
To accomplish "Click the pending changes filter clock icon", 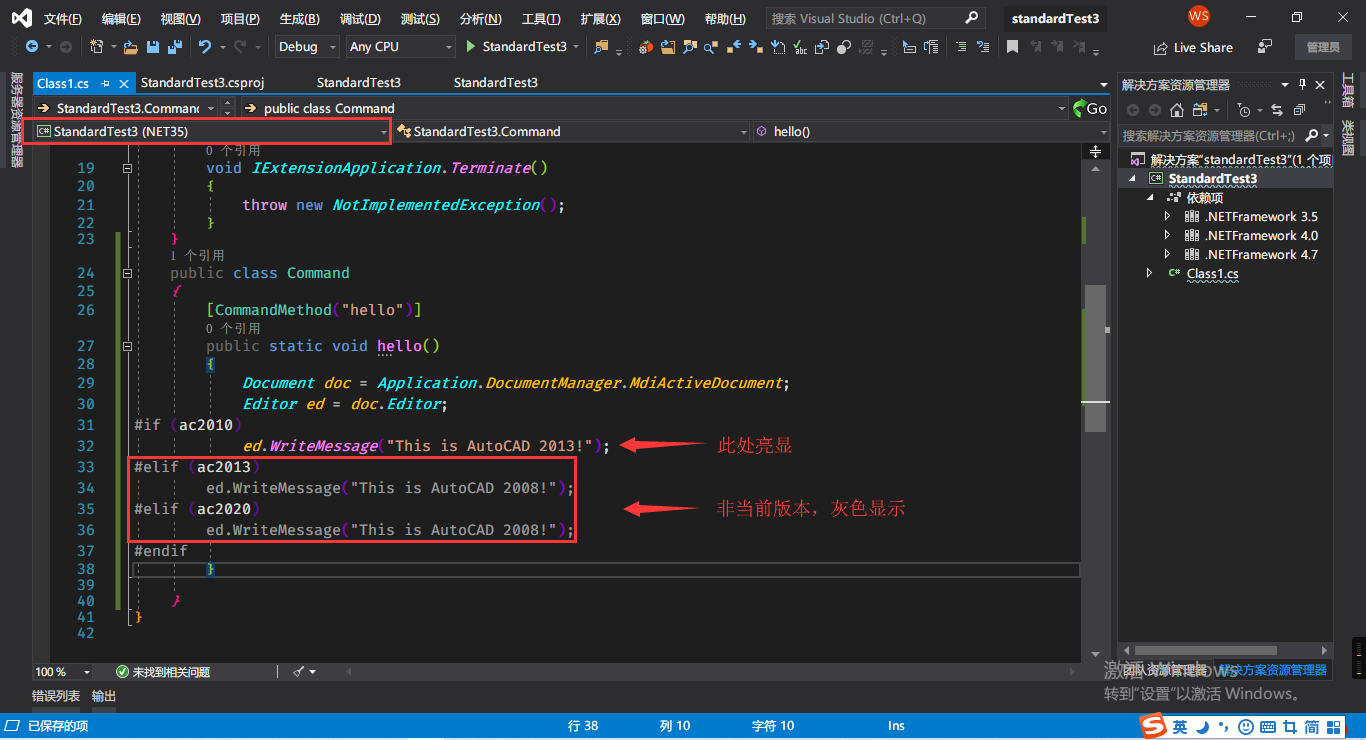I will click(x=1243, y=110).
